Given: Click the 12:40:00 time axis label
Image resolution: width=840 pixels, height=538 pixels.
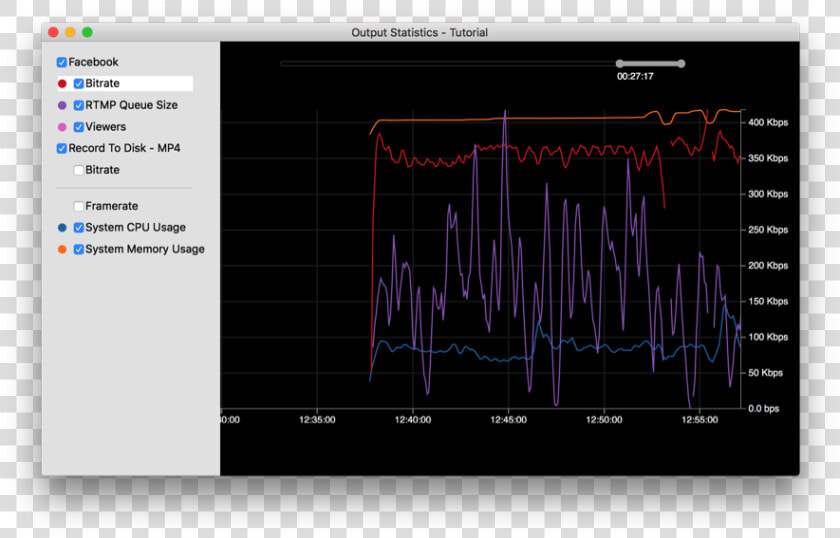Looking at the screenshot, I should tap(412, 420).
